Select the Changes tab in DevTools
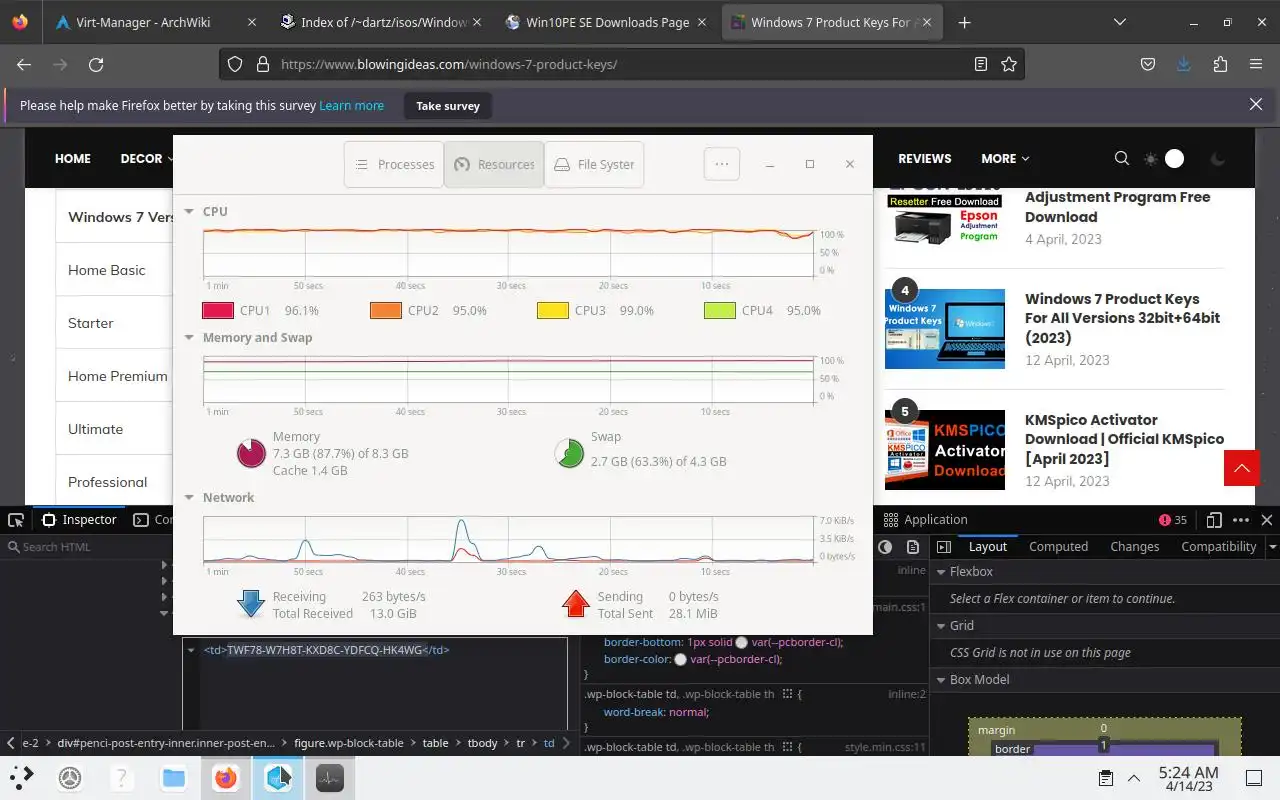 click(1134, 547)
